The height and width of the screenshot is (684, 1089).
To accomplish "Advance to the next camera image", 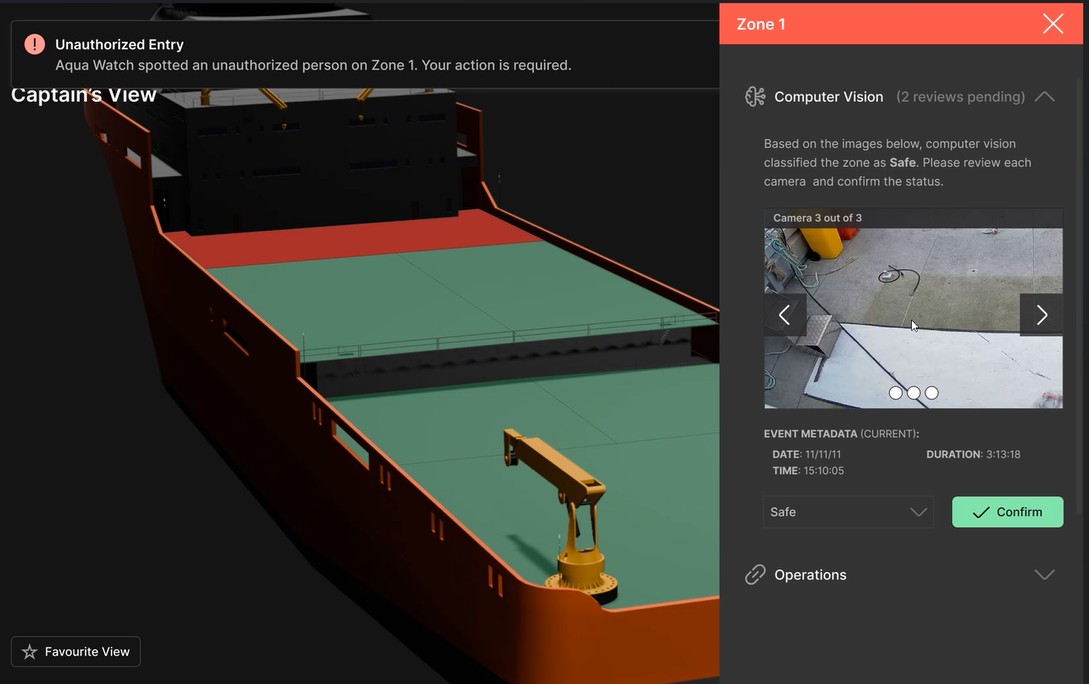I will pos(1041,315).
